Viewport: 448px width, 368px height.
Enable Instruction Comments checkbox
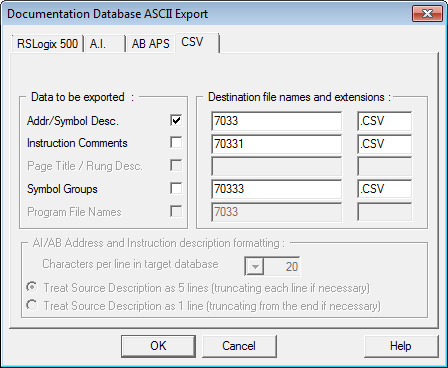[176, 142]
